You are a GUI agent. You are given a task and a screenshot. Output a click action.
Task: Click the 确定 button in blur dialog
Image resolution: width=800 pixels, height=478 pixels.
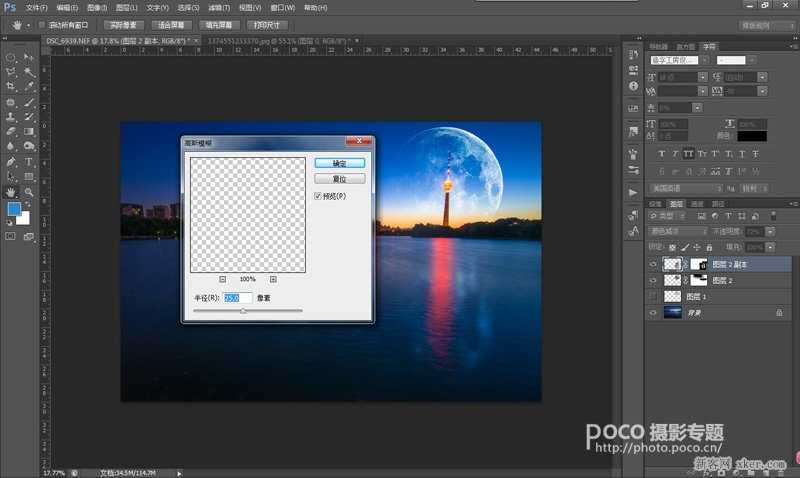[x=339, y=163]
